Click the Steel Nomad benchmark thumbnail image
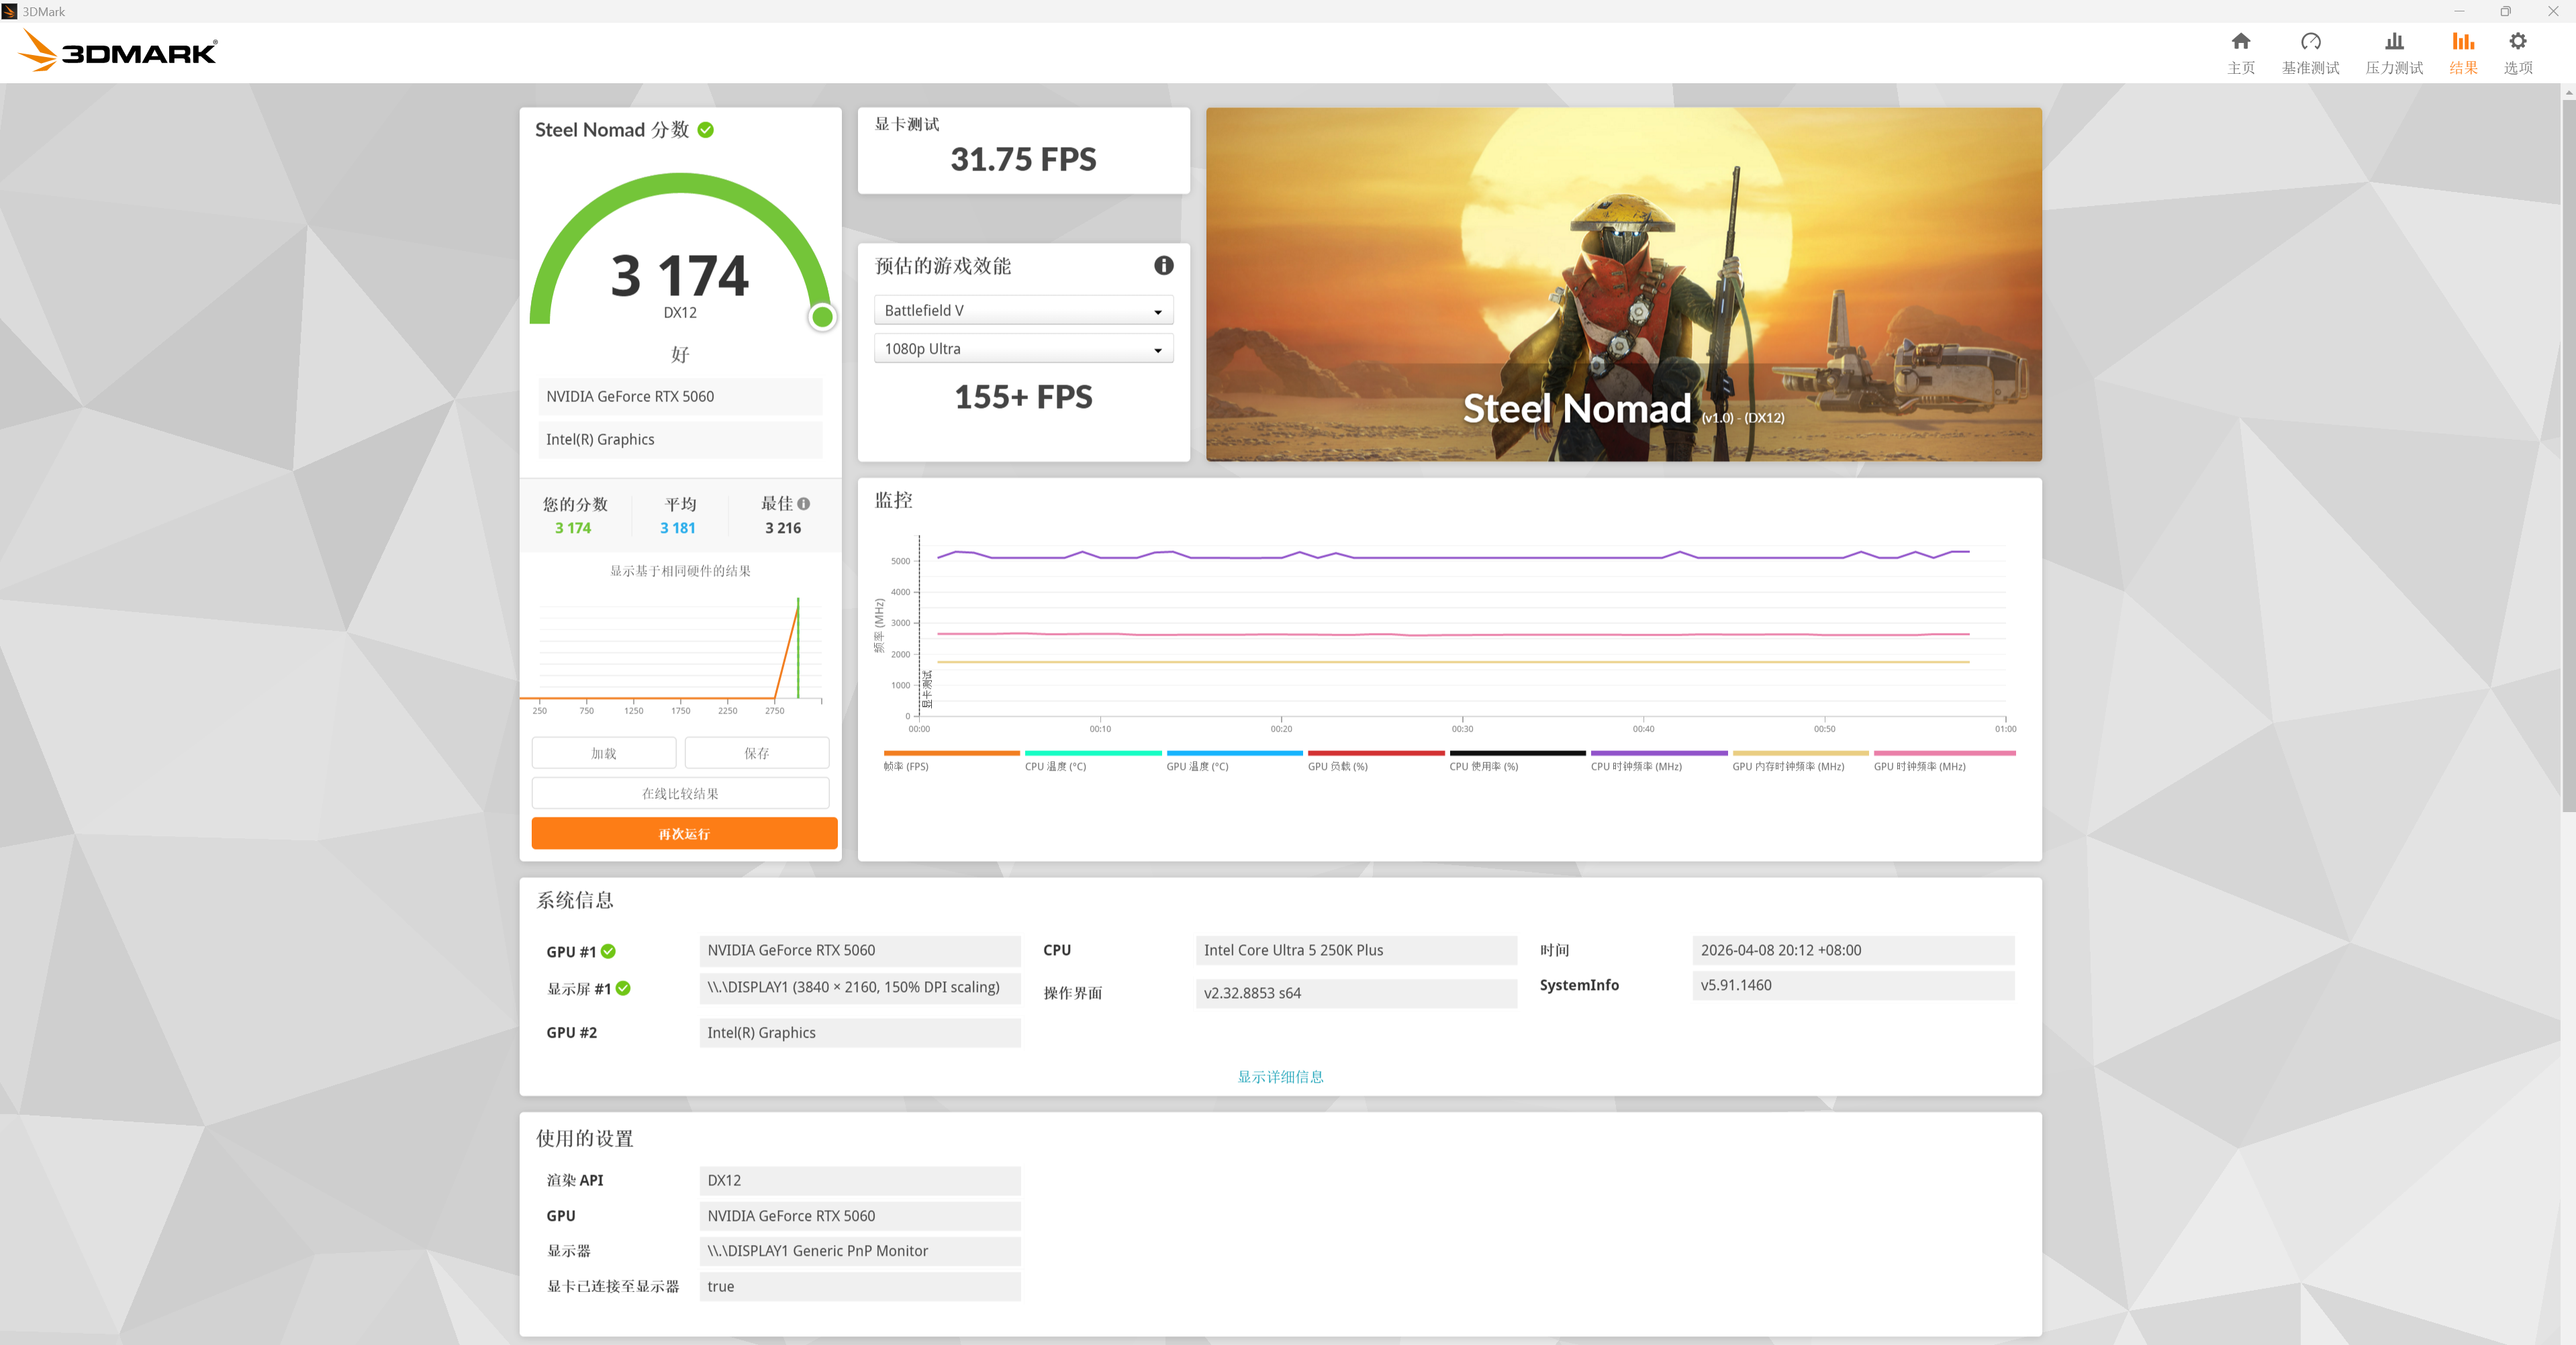This screenshot has height=1345, width=2576. tap(1623, 285)
